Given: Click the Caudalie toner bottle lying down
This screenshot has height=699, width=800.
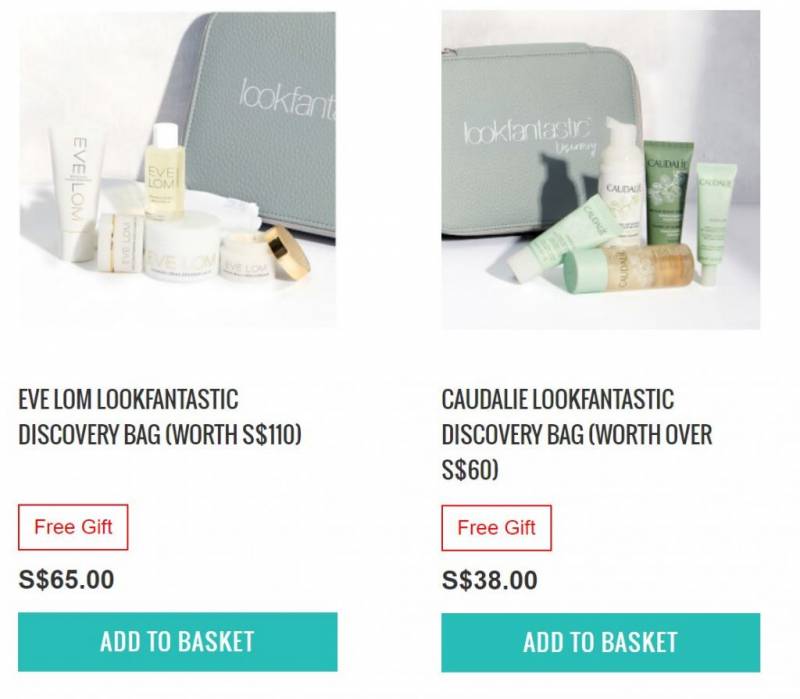Looking at the screenshot, I should pyautogui.click(x=629, y=269).
